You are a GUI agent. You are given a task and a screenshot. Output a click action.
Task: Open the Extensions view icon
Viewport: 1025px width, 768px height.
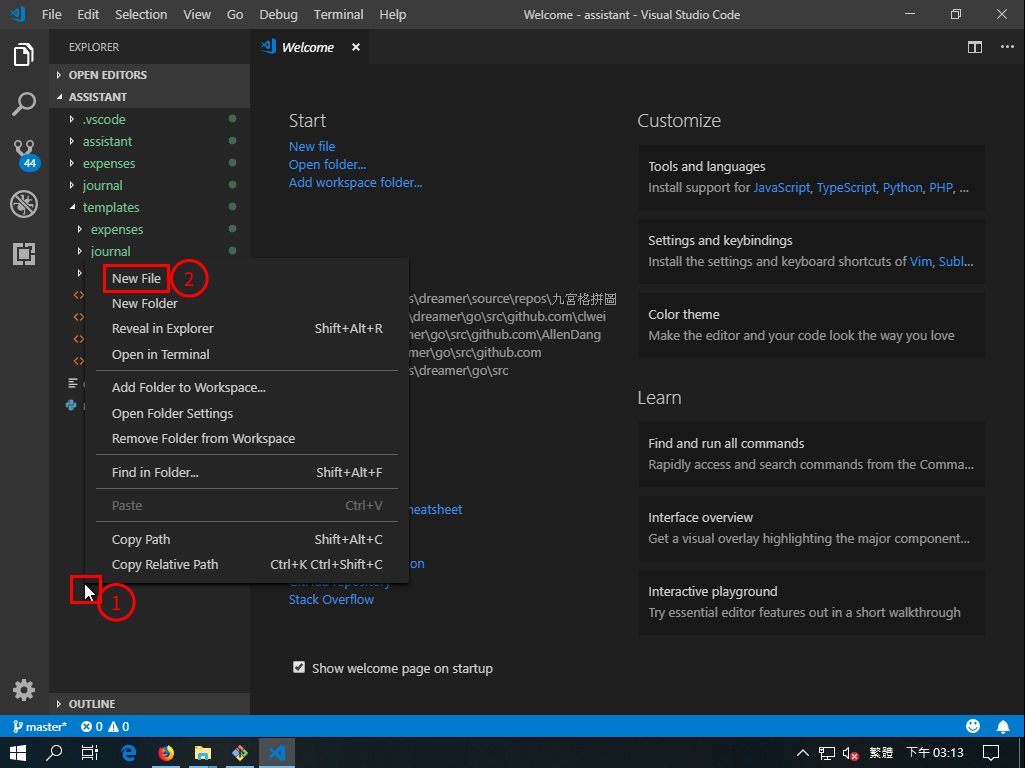pos(24,254)
